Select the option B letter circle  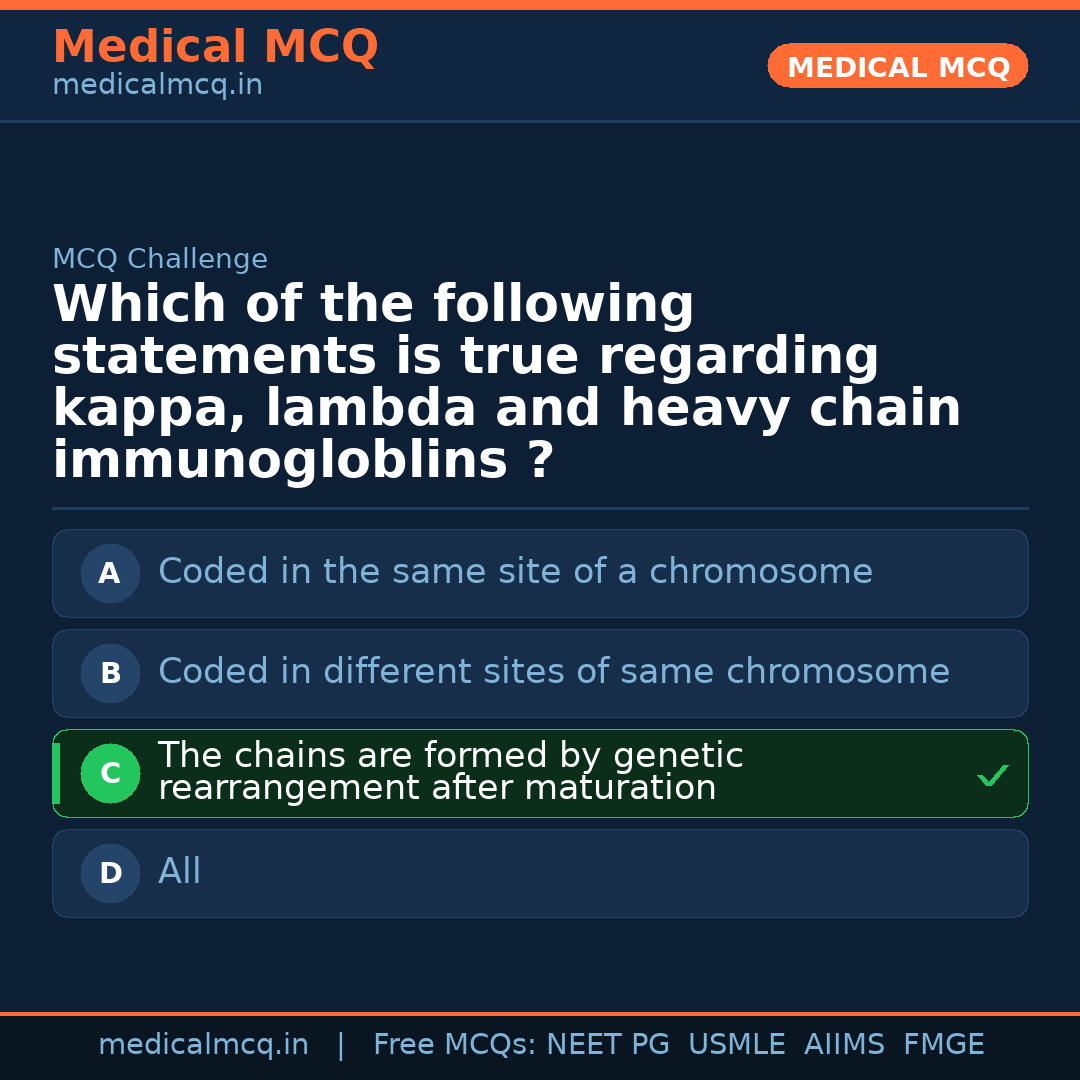tap(110, 673)
